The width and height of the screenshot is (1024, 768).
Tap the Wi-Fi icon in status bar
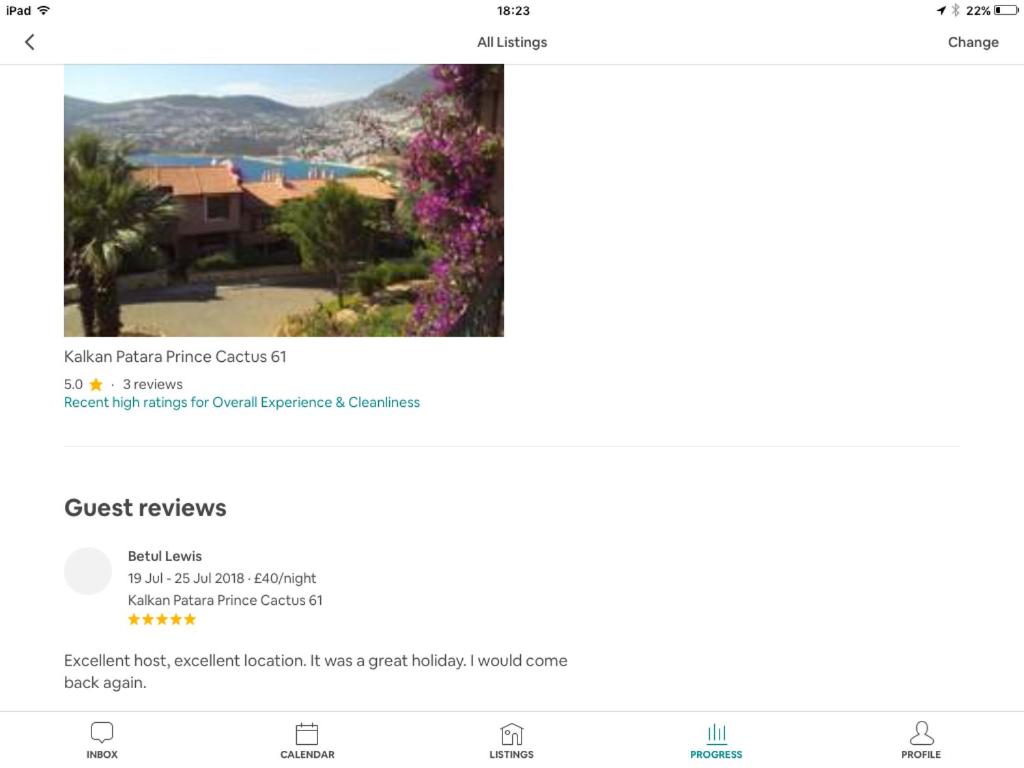(x=44, y=10)
